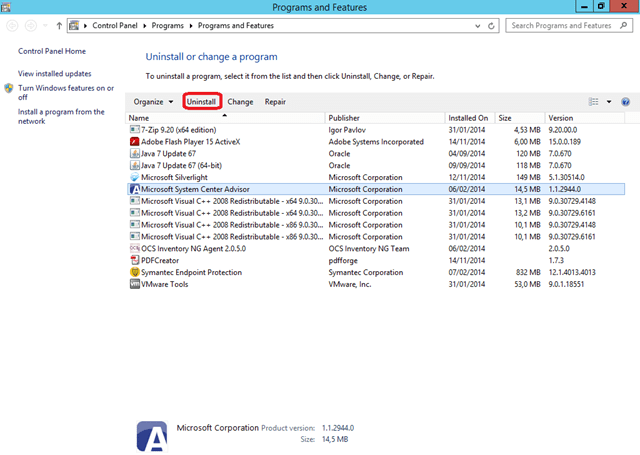Open Control Panel Home link
This screenshot has width=640, height=455.
pos(52,51)
